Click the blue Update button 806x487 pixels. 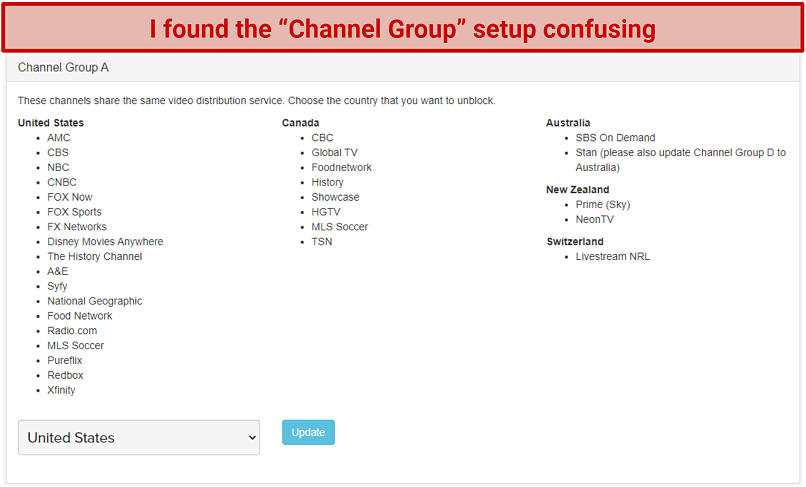pos(308,432)
